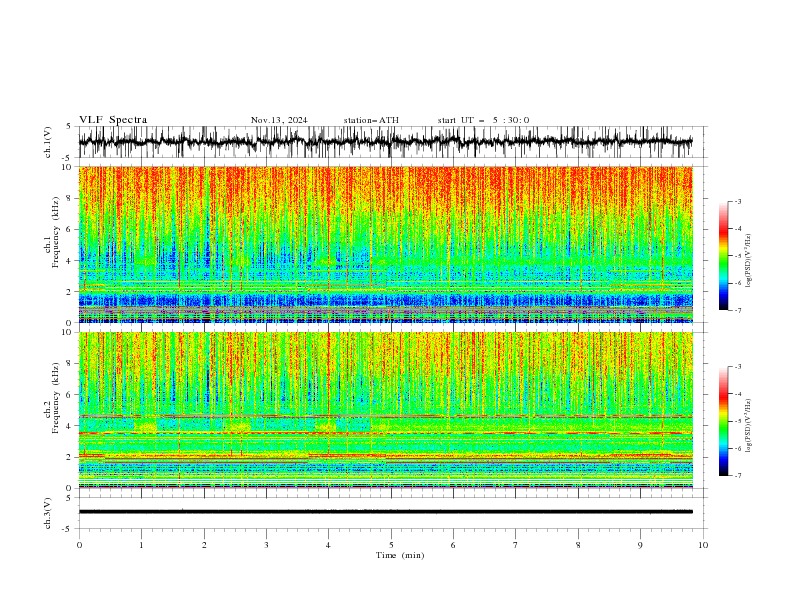Click time axis tick label "4"
The image size is (792, 612).
point(328,545)
